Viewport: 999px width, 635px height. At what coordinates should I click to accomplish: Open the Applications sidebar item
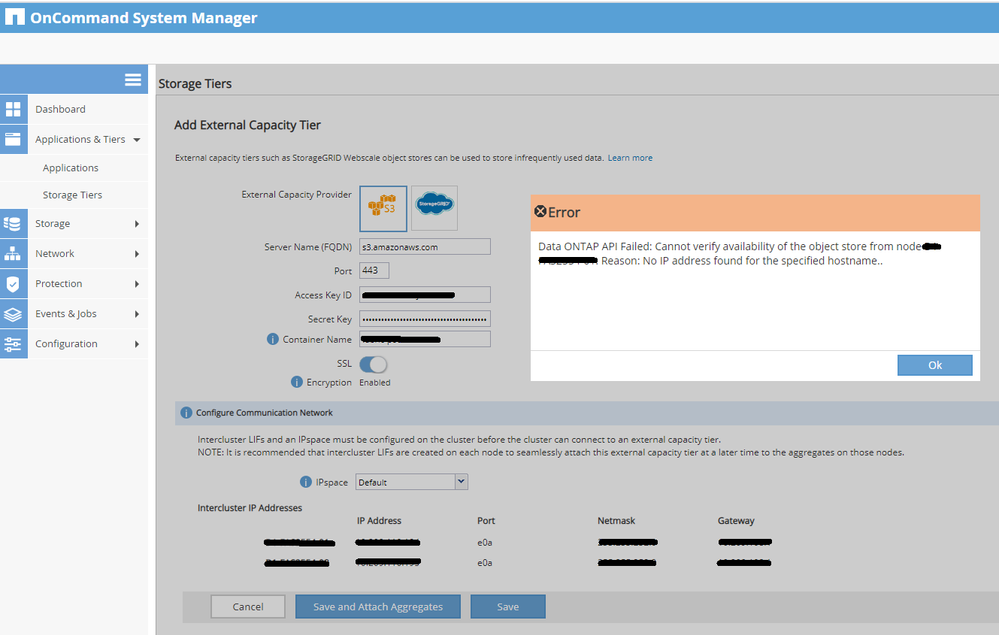[70, 168]
